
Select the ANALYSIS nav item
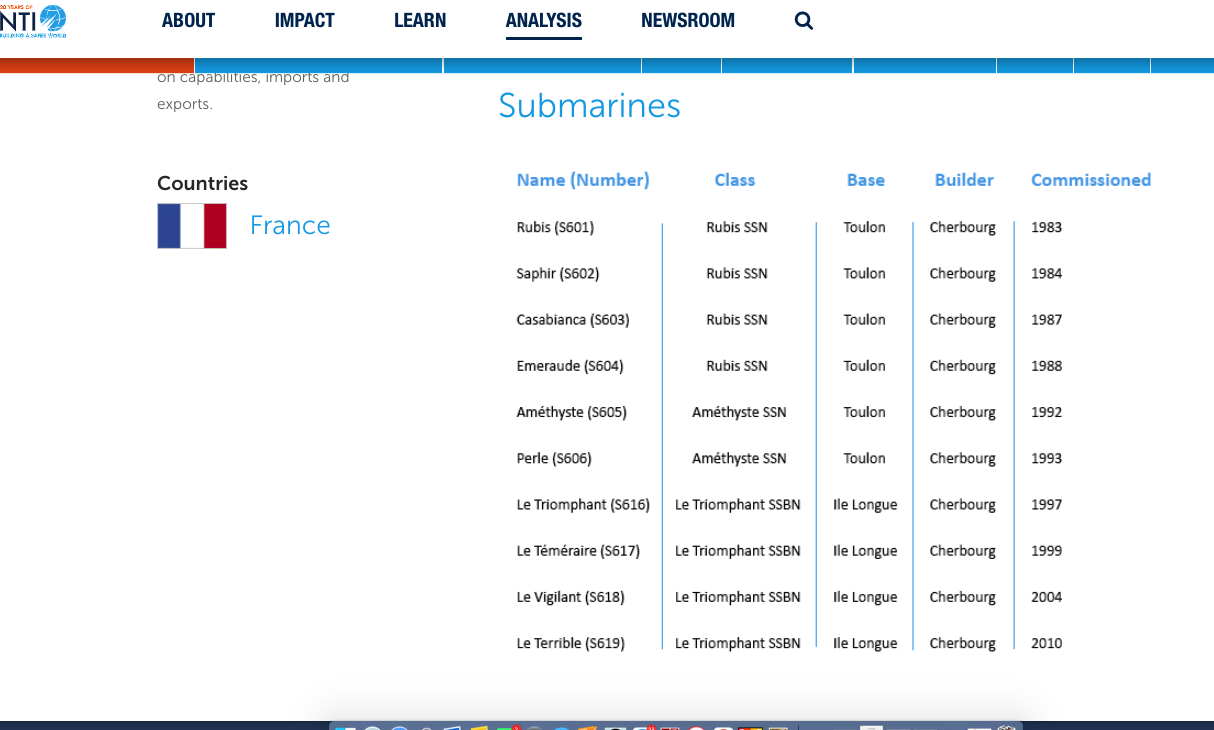pyautogui.click(x=544, y=20)
